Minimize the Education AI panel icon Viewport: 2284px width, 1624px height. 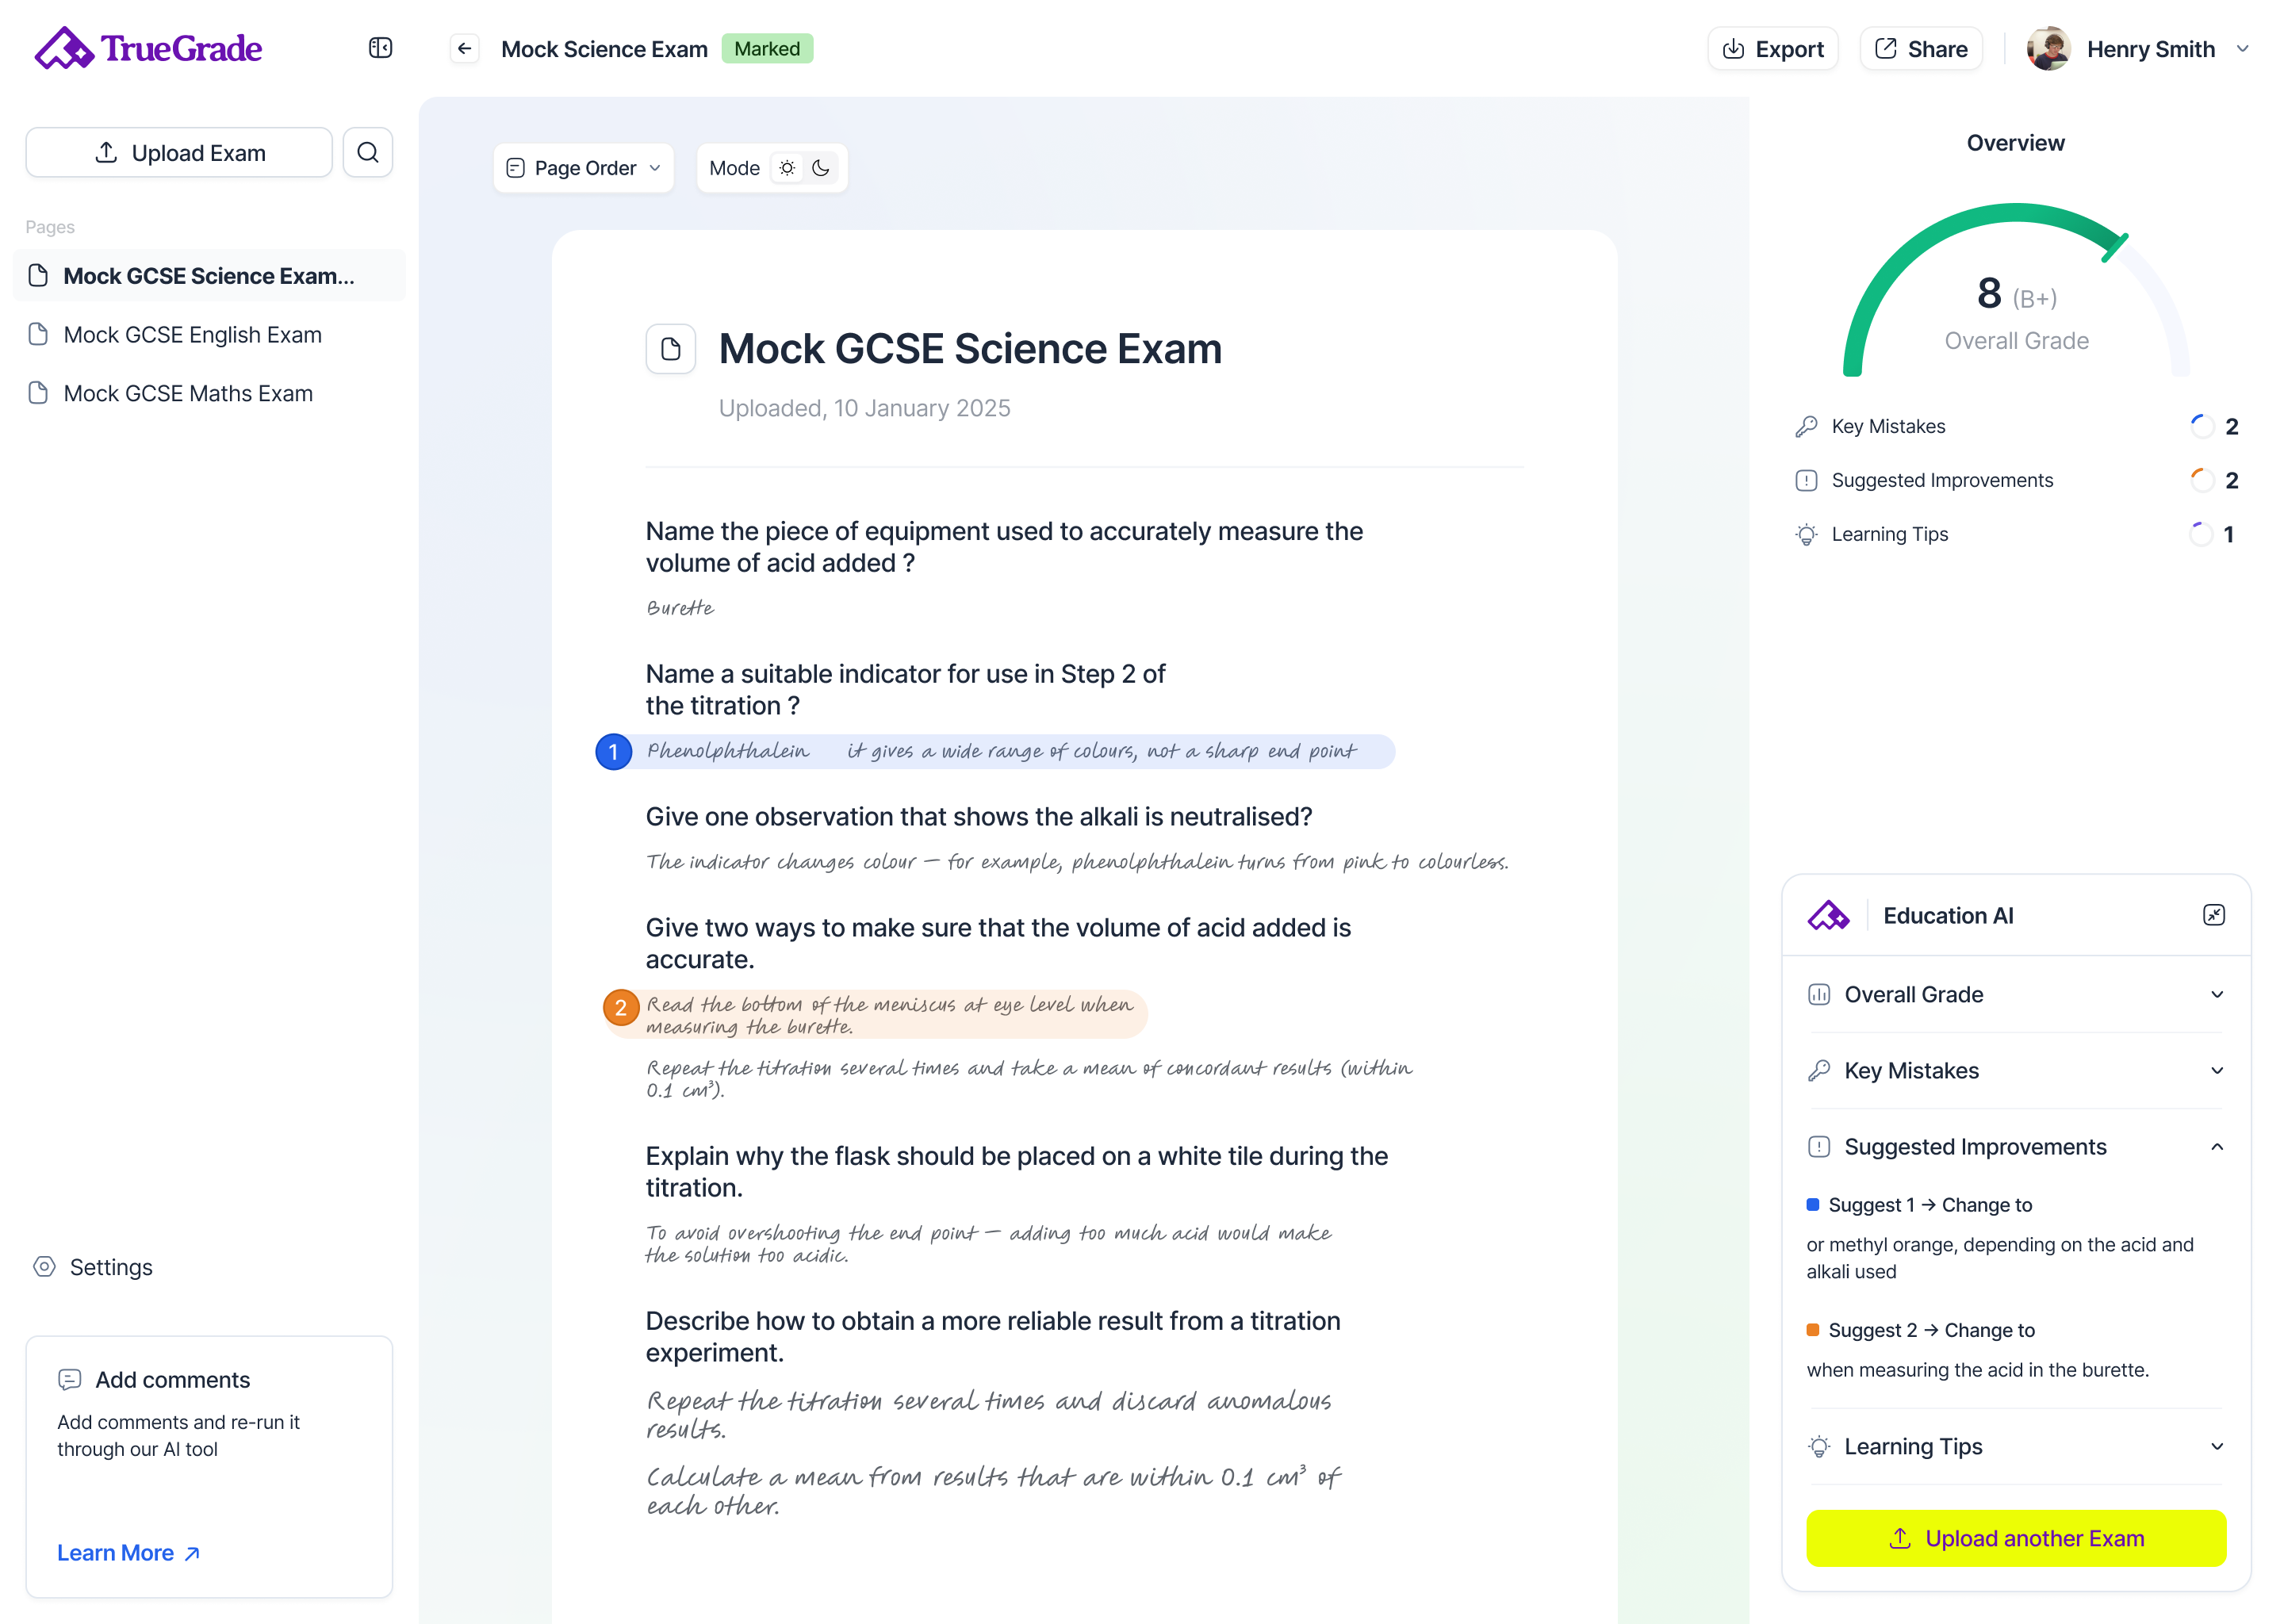point(2213,915)
